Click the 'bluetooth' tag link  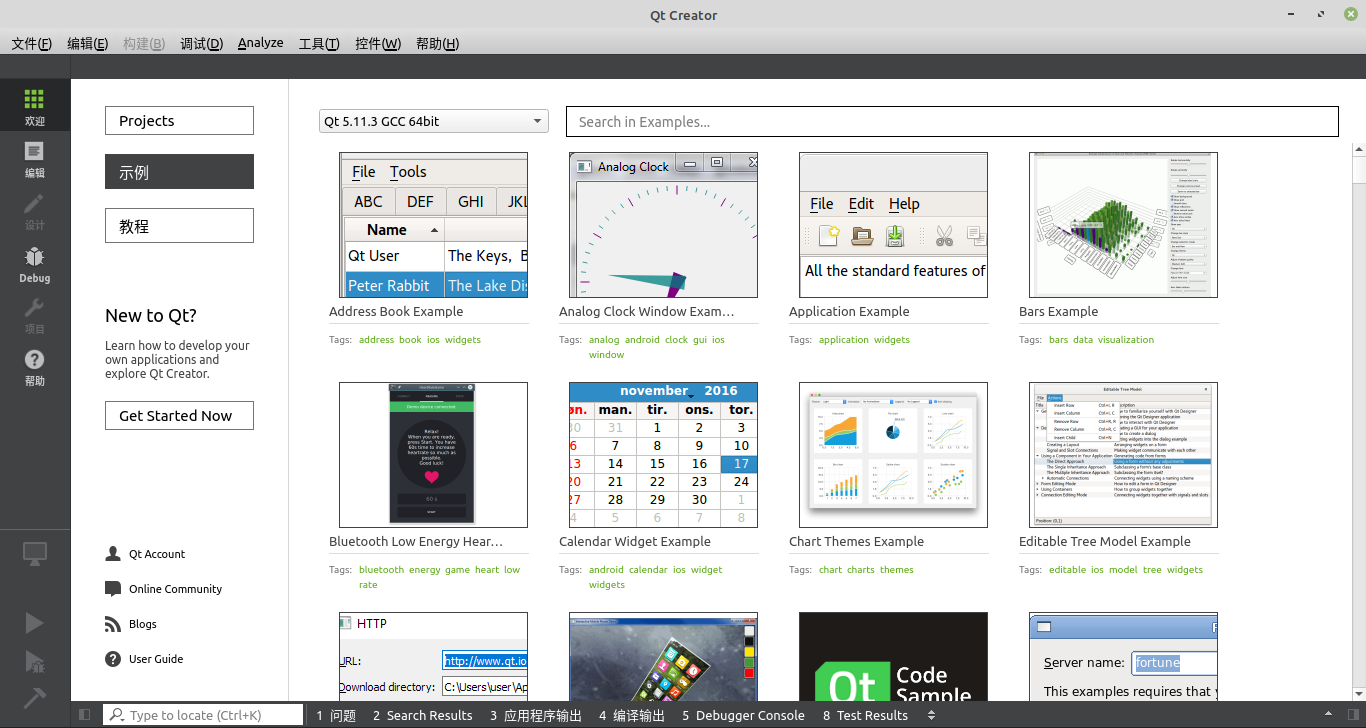[x=382, y=570]
